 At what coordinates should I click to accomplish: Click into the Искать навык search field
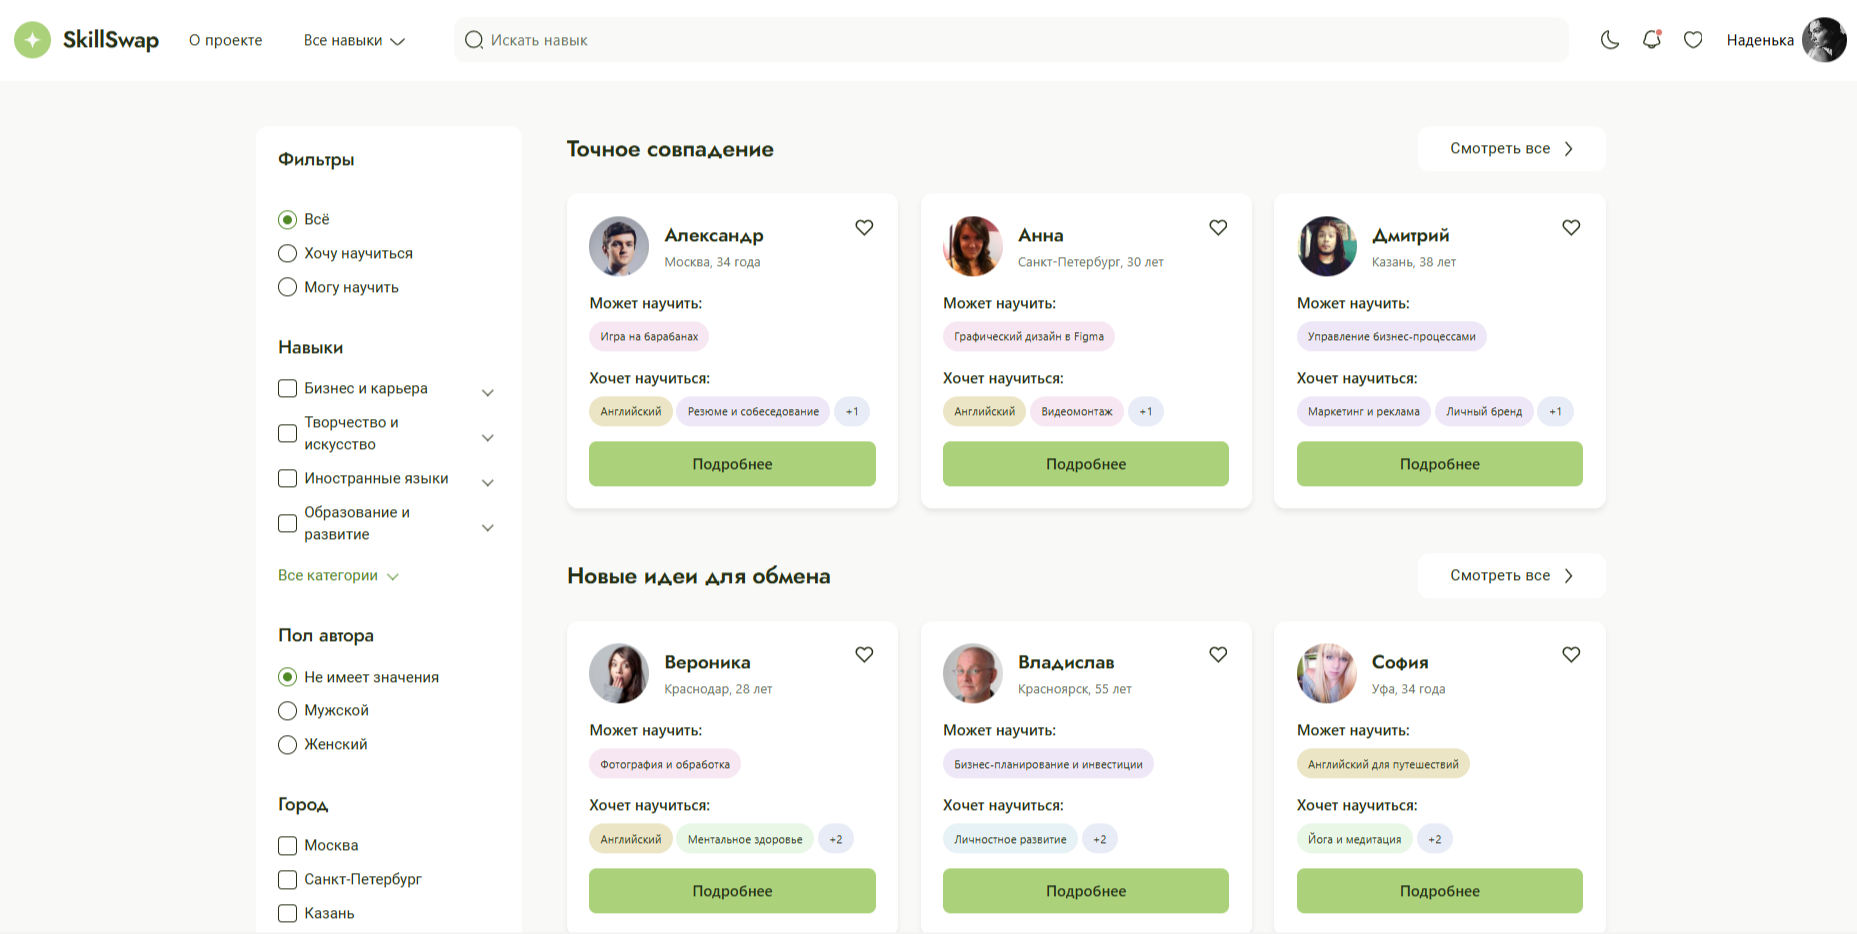1011,40
